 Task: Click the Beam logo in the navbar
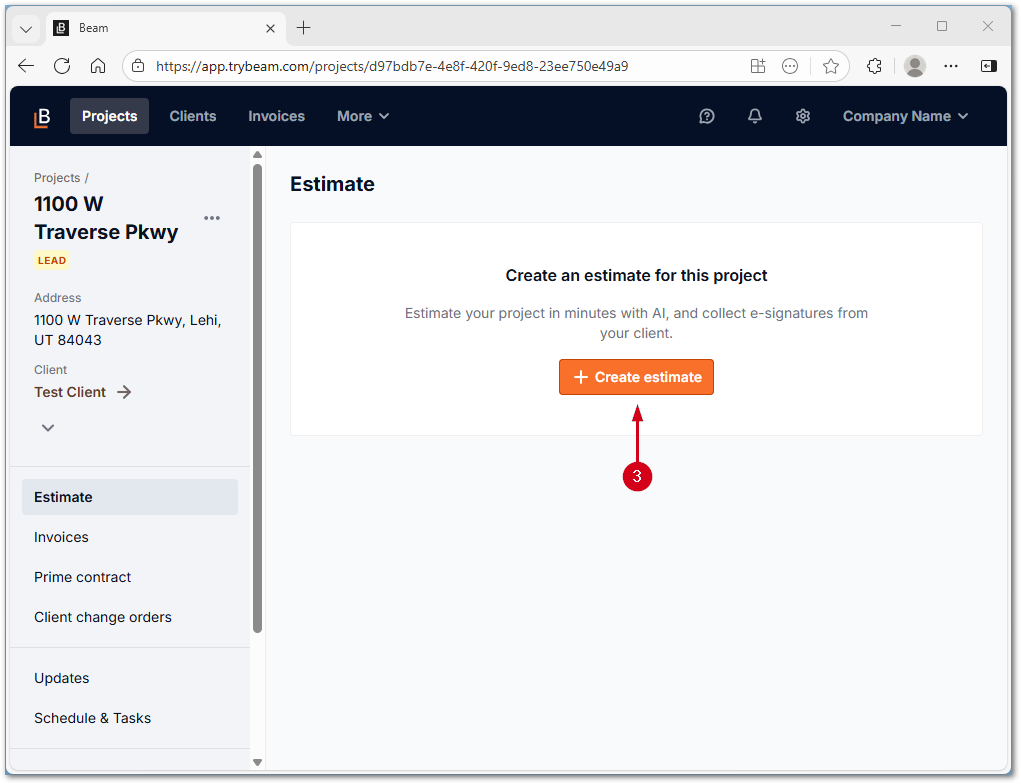pos(41,116)
